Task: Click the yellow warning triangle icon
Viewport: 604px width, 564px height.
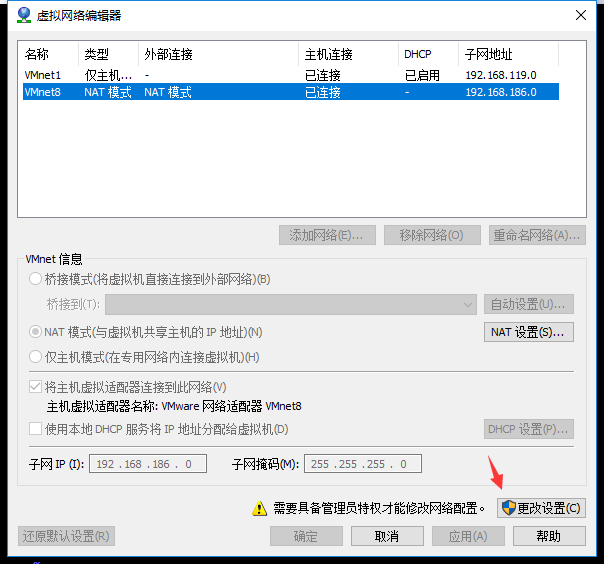Action: tap(260, 508)
